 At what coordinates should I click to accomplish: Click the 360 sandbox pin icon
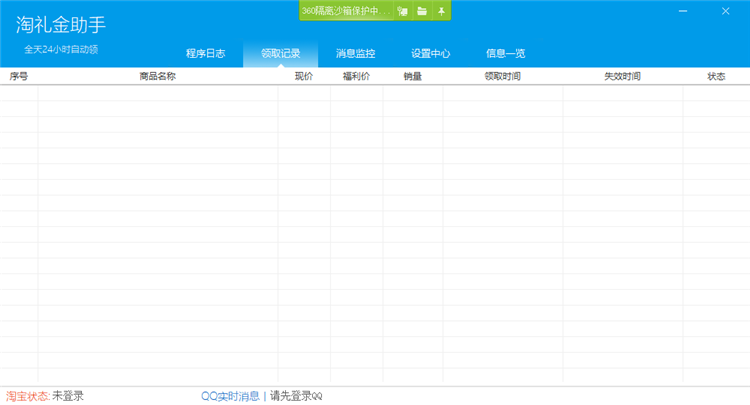click(441, 11)
